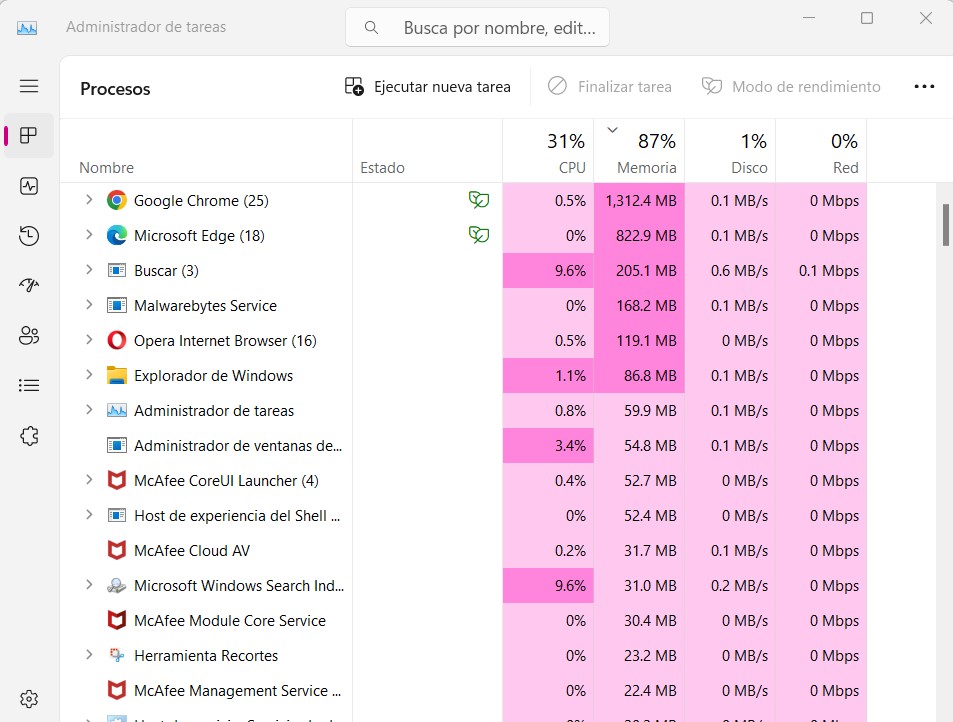Sort by the Estado column header
This screenshot has width=953, height=722.
tap(428, 151)
